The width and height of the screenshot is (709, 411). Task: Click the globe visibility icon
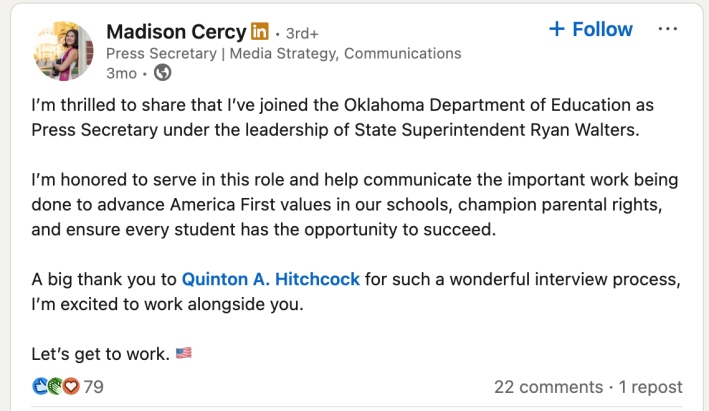162,72
